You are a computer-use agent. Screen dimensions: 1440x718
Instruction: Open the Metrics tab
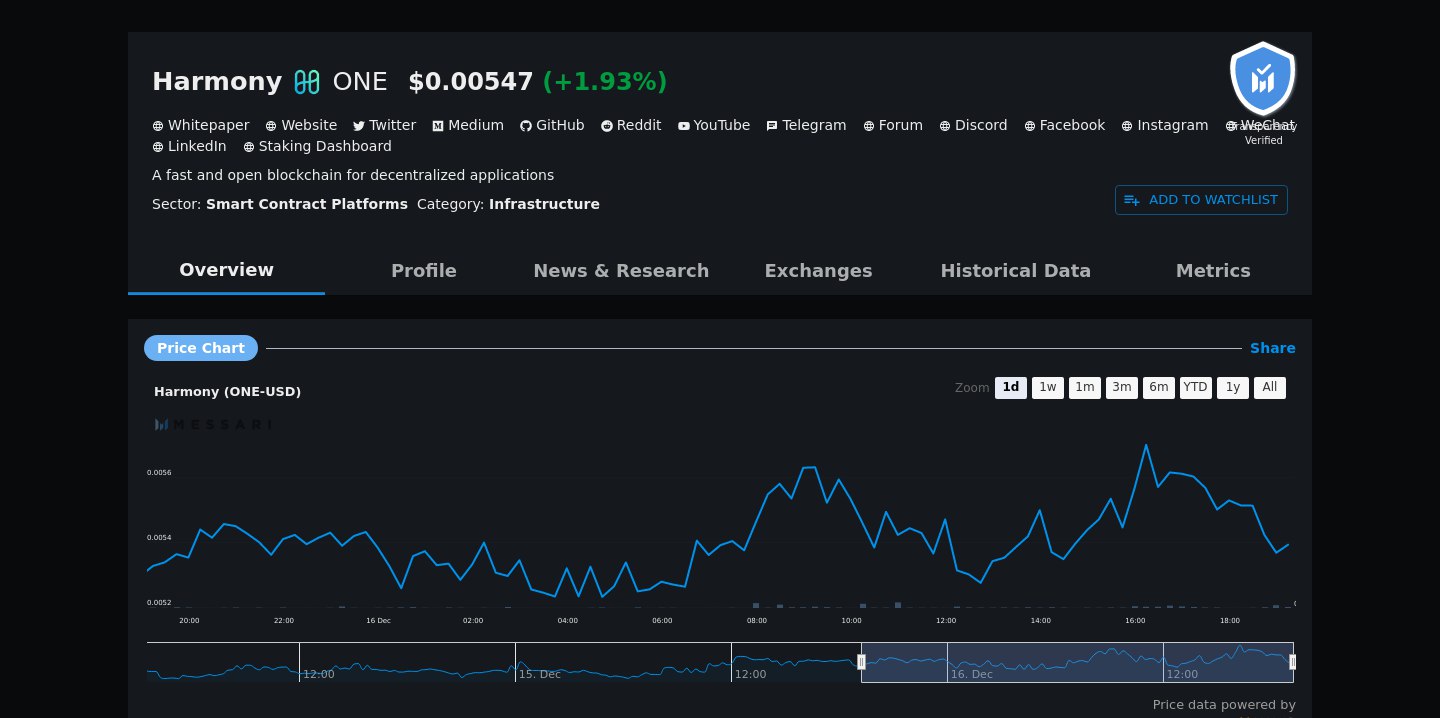coord(1213,271)
